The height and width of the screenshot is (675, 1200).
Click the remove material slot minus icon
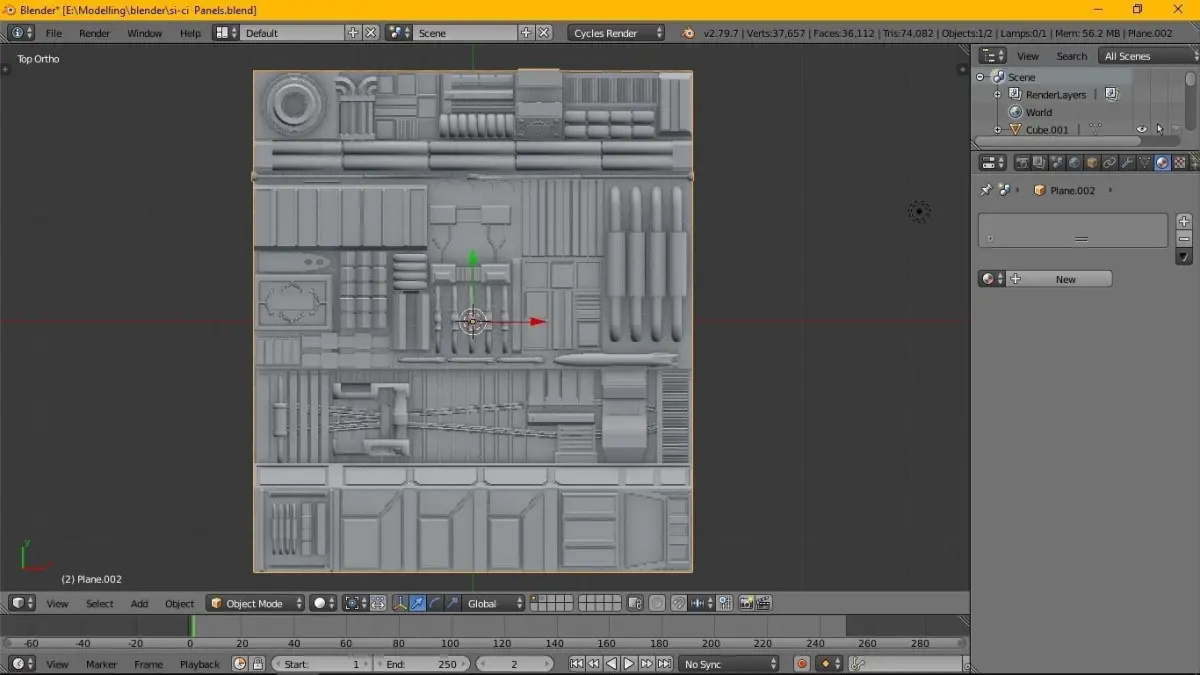[1184, 238]
